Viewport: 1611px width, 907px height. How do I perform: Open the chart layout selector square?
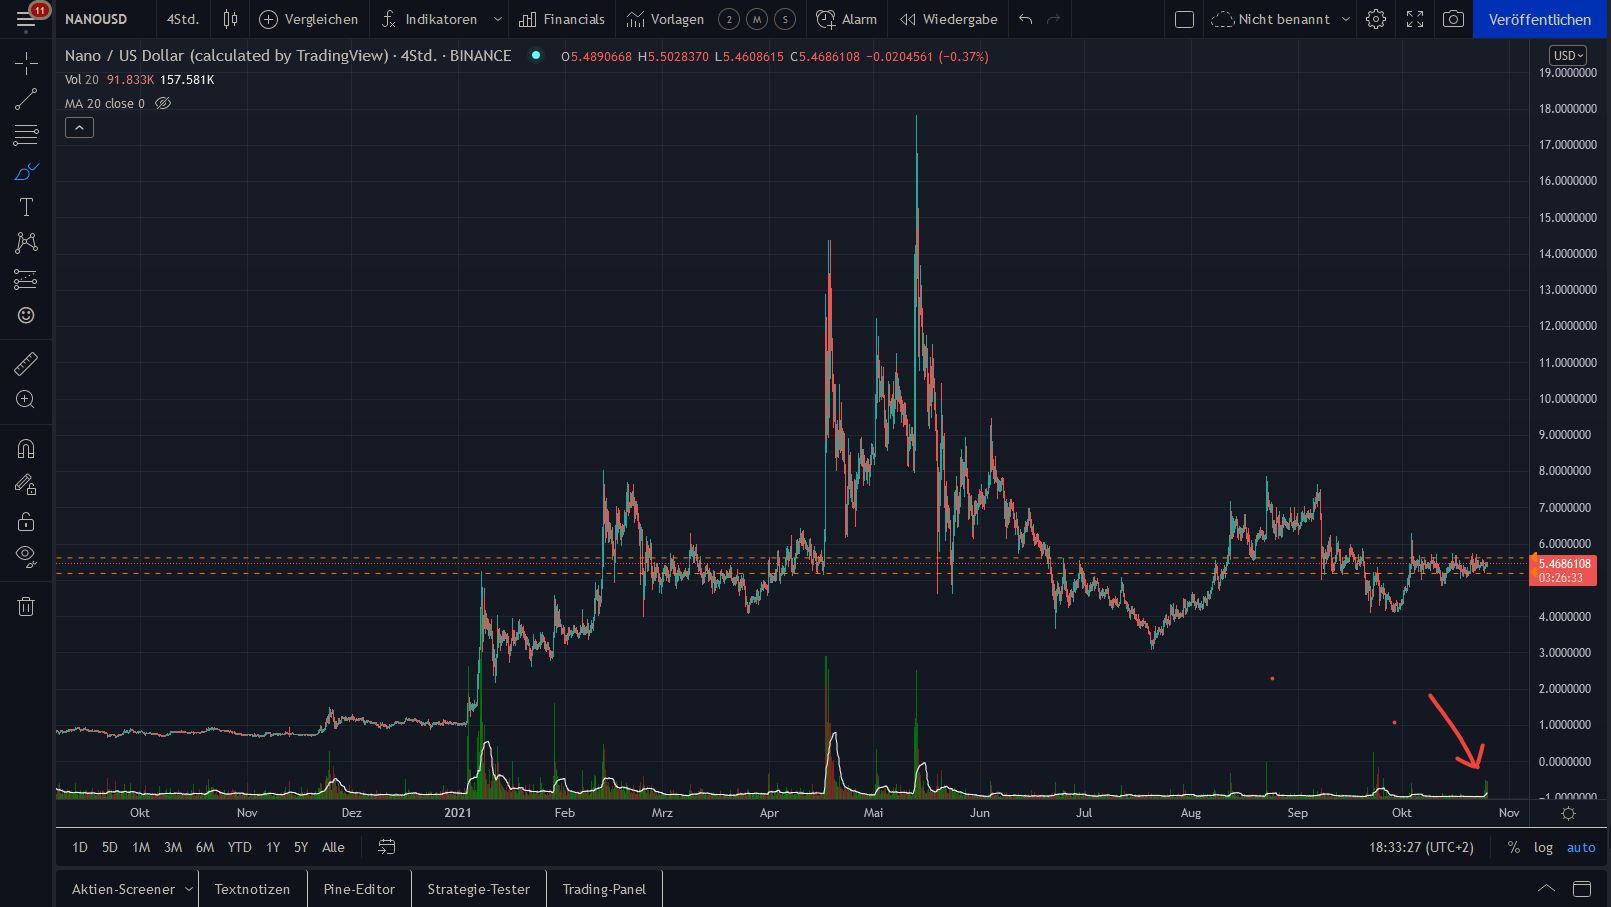pos(1184,19)
